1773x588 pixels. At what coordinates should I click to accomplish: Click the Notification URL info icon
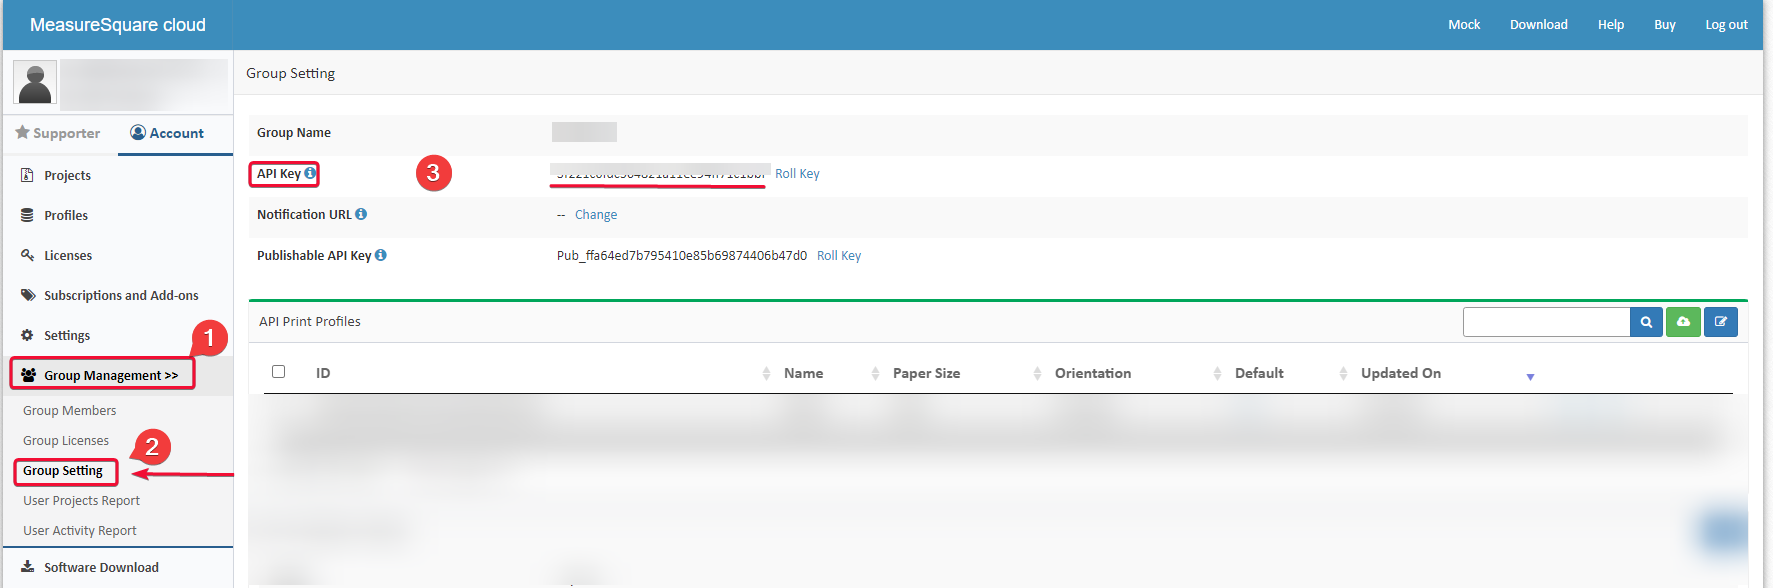pyautogui.click(x=361, y=214)
